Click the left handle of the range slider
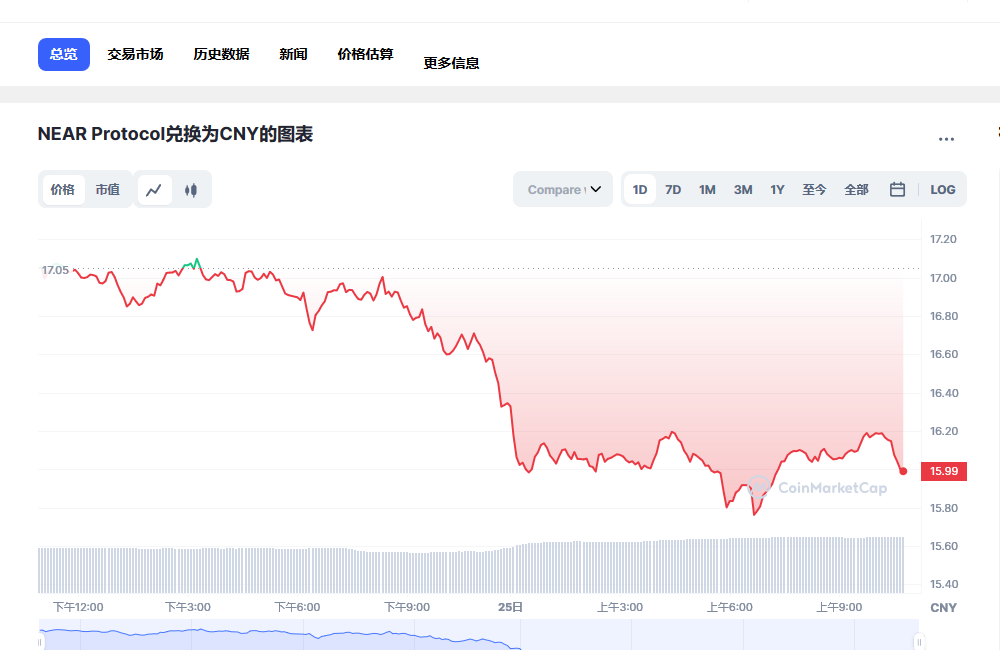 (x=41, y=642)
